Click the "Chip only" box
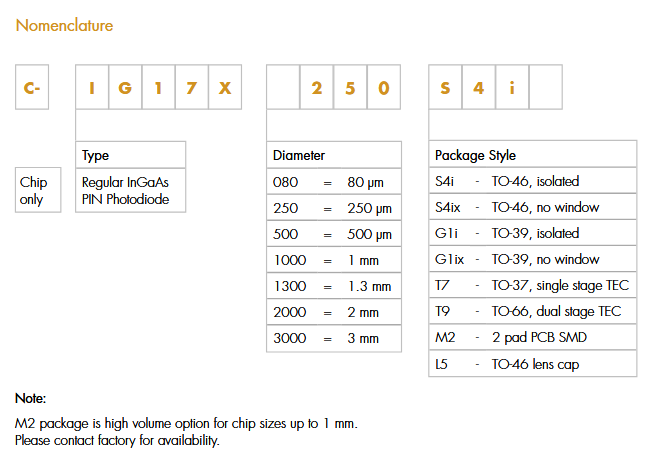 (32, 191)
